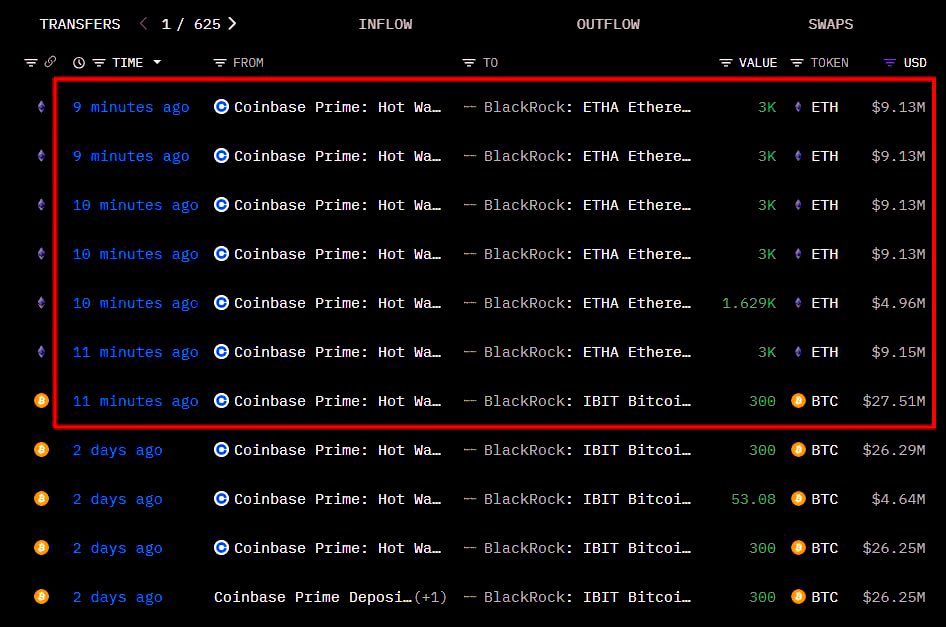Toggle the TO column filter
Screen dimensions: 946x627
coord(467,62)
